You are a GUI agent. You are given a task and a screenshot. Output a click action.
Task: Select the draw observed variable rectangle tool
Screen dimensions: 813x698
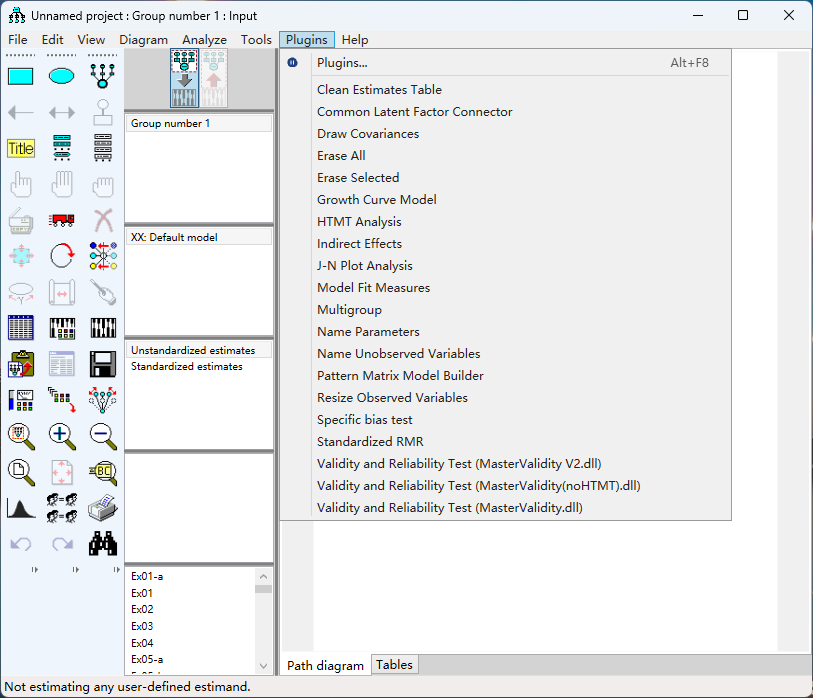point(21,75)
